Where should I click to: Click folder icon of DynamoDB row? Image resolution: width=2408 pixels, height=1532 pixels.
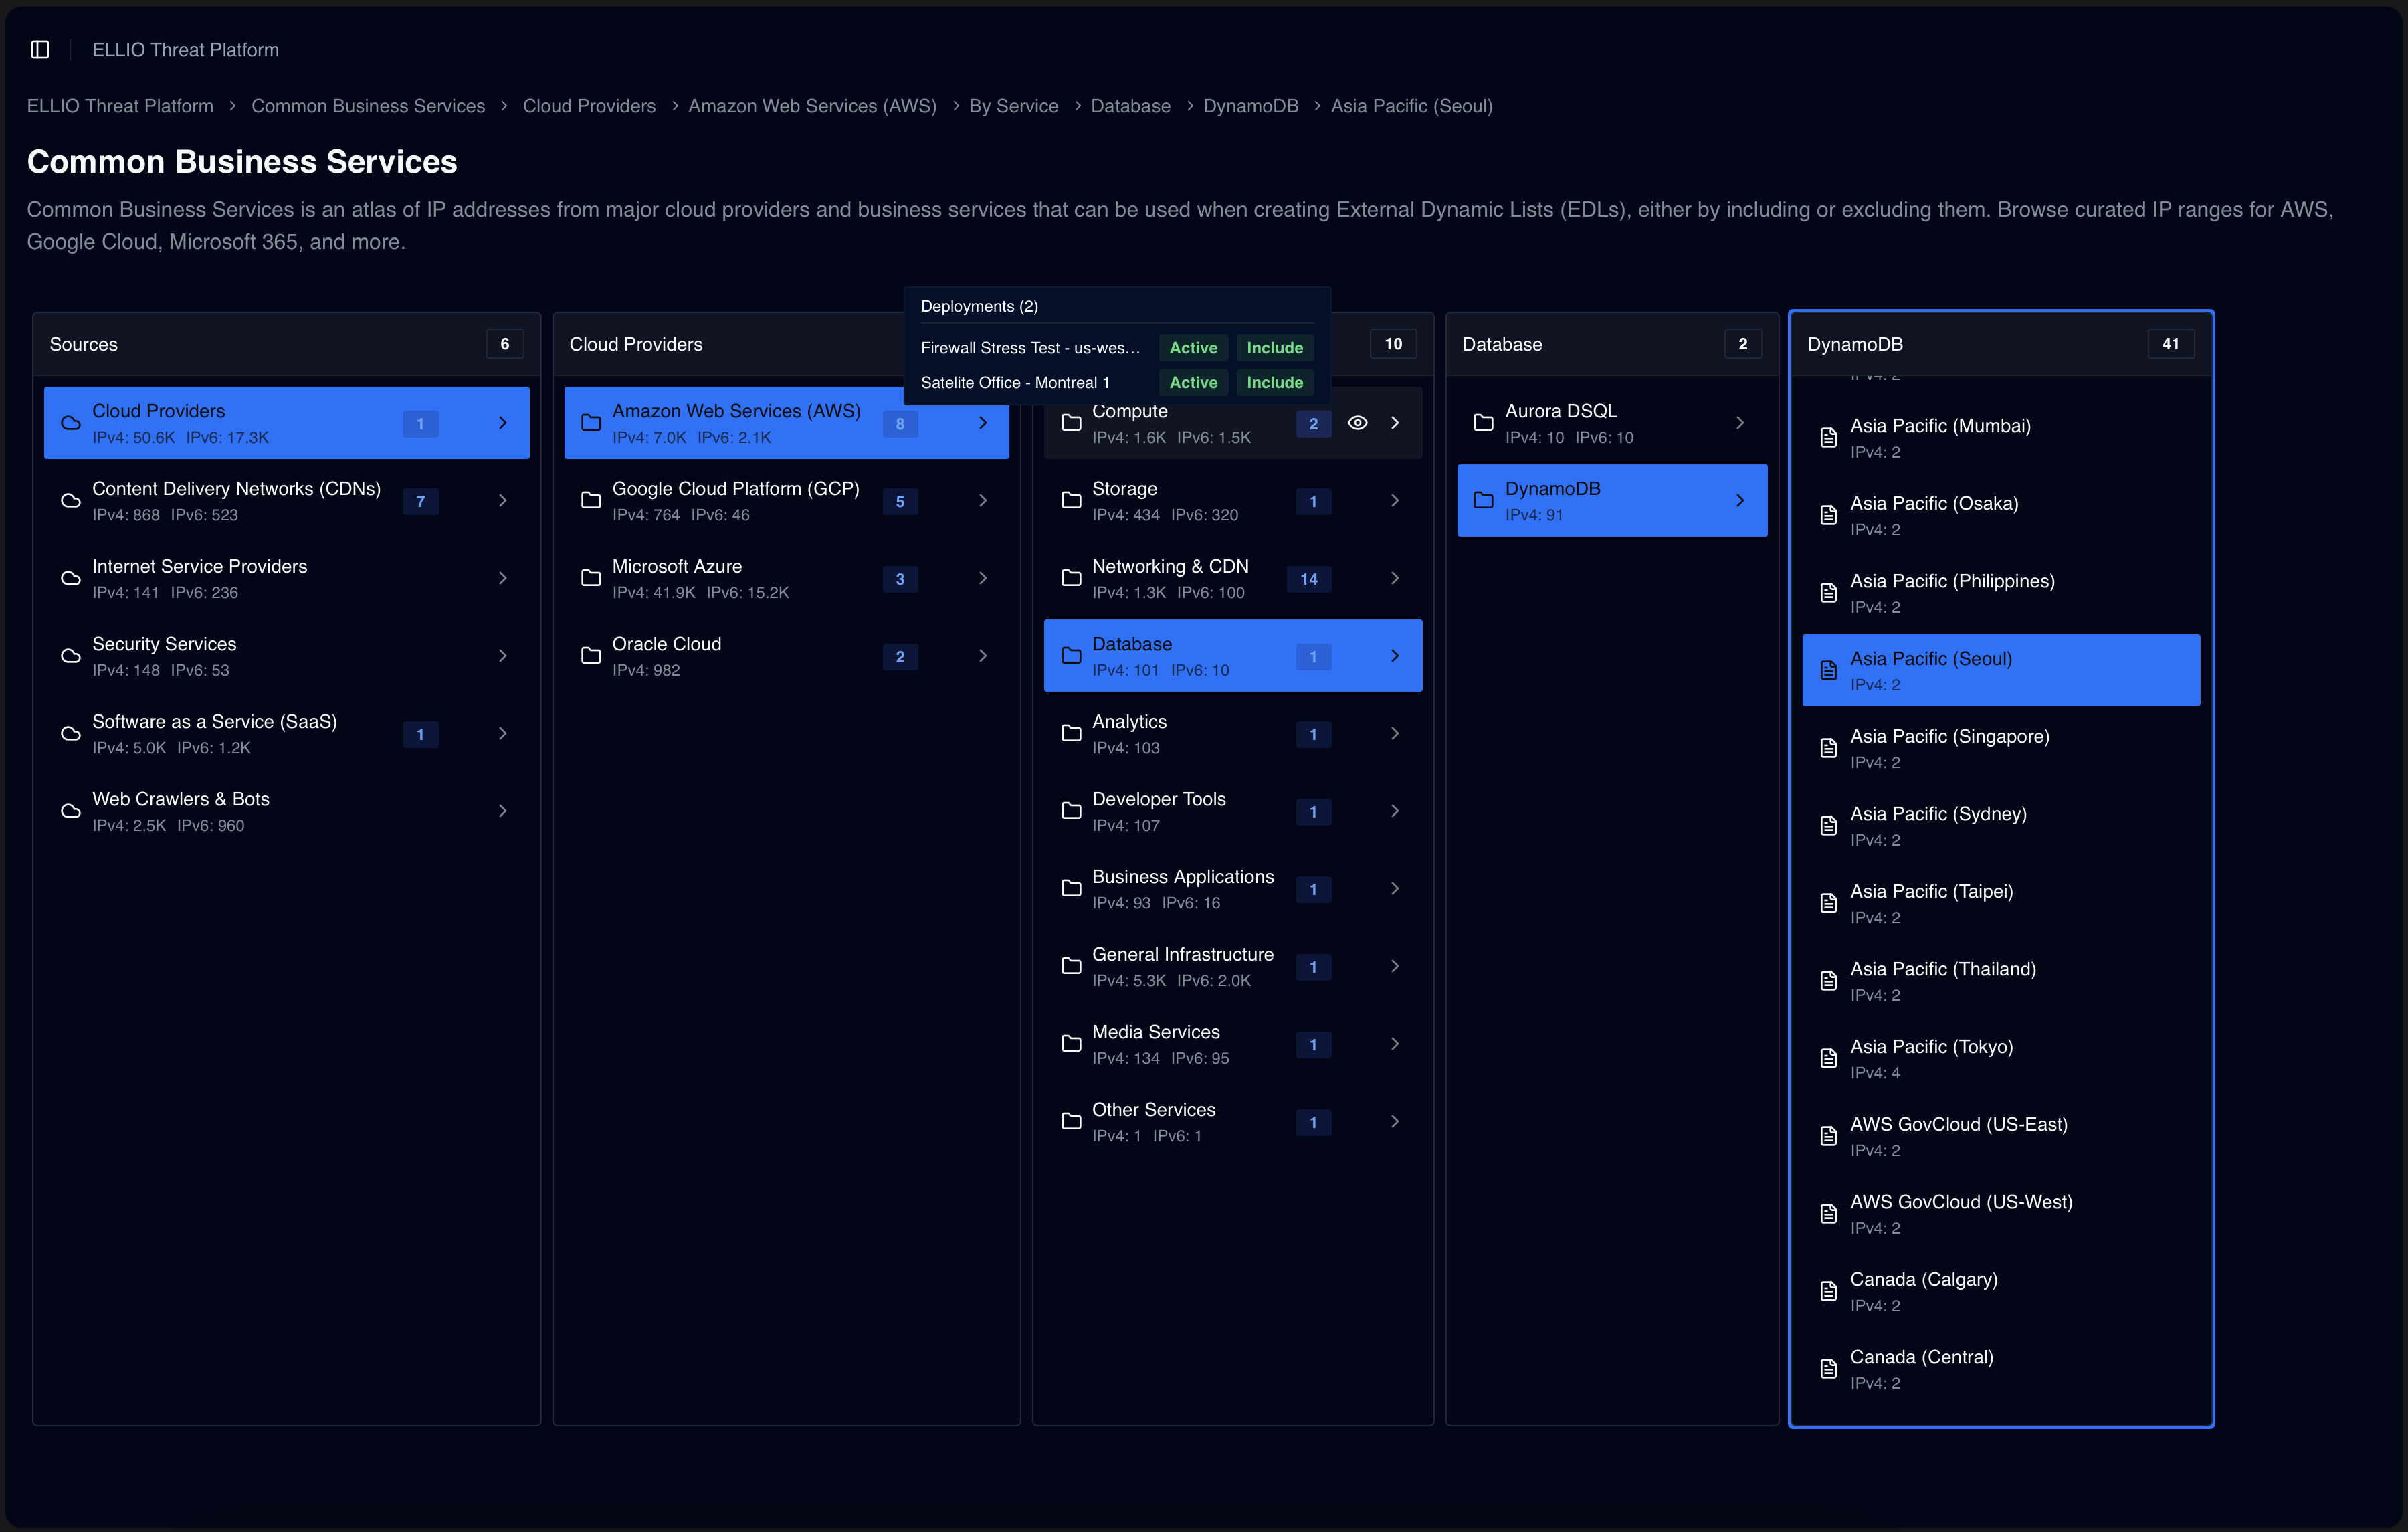coord(1483,501)
